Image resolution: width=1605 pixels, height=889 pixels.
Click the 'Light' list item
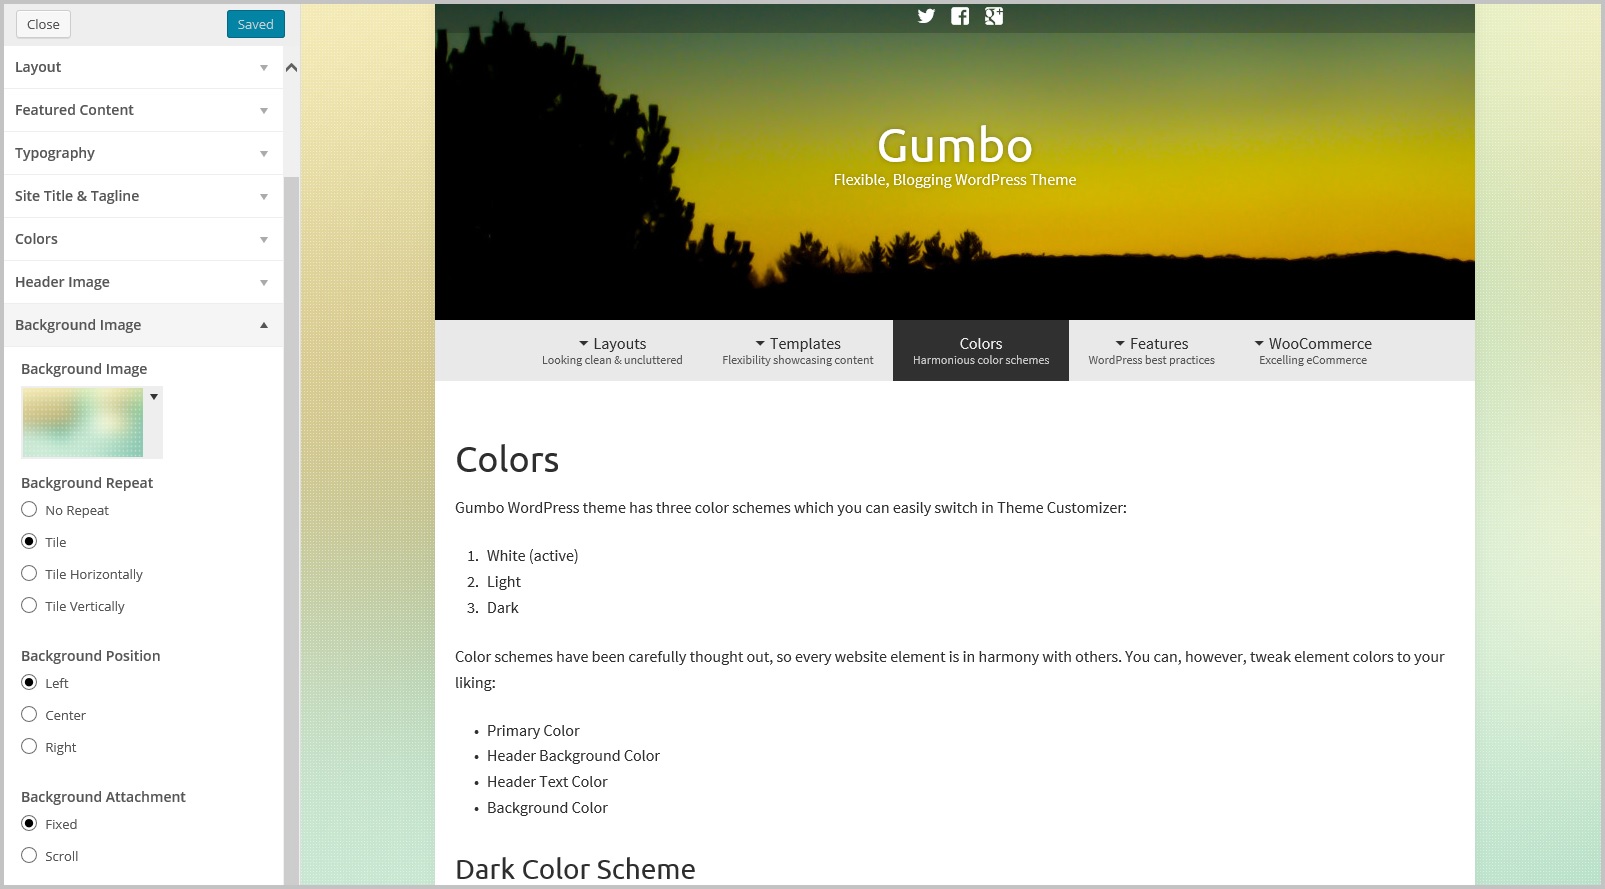pos(504,582)
